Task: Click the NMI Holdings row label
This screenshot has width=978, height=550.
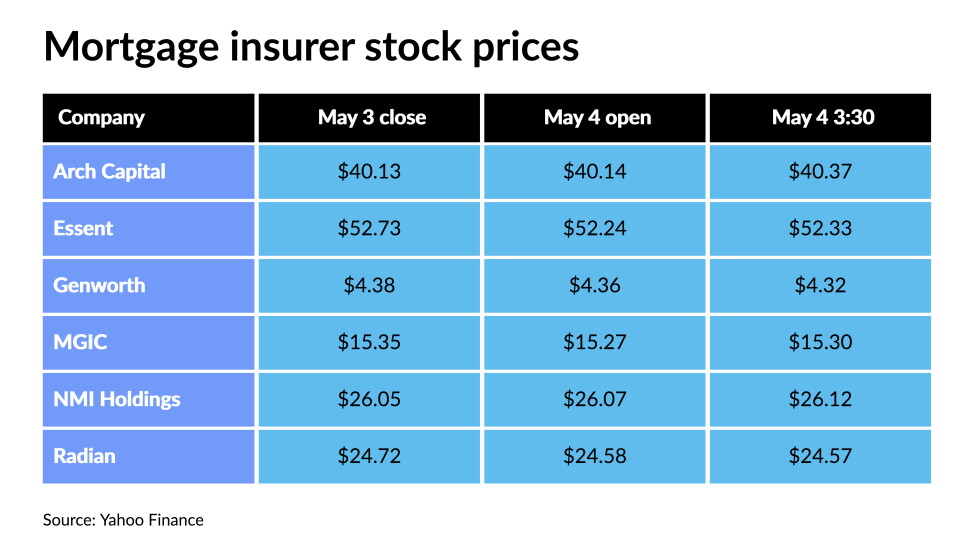Action: click(x=148, y=400)
